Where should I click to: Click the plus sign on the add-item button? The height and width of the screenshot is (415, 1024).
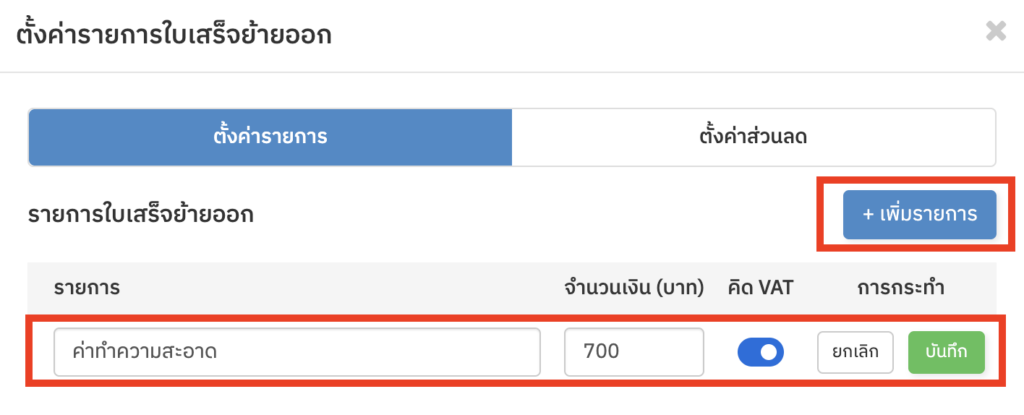pos(868,215)
